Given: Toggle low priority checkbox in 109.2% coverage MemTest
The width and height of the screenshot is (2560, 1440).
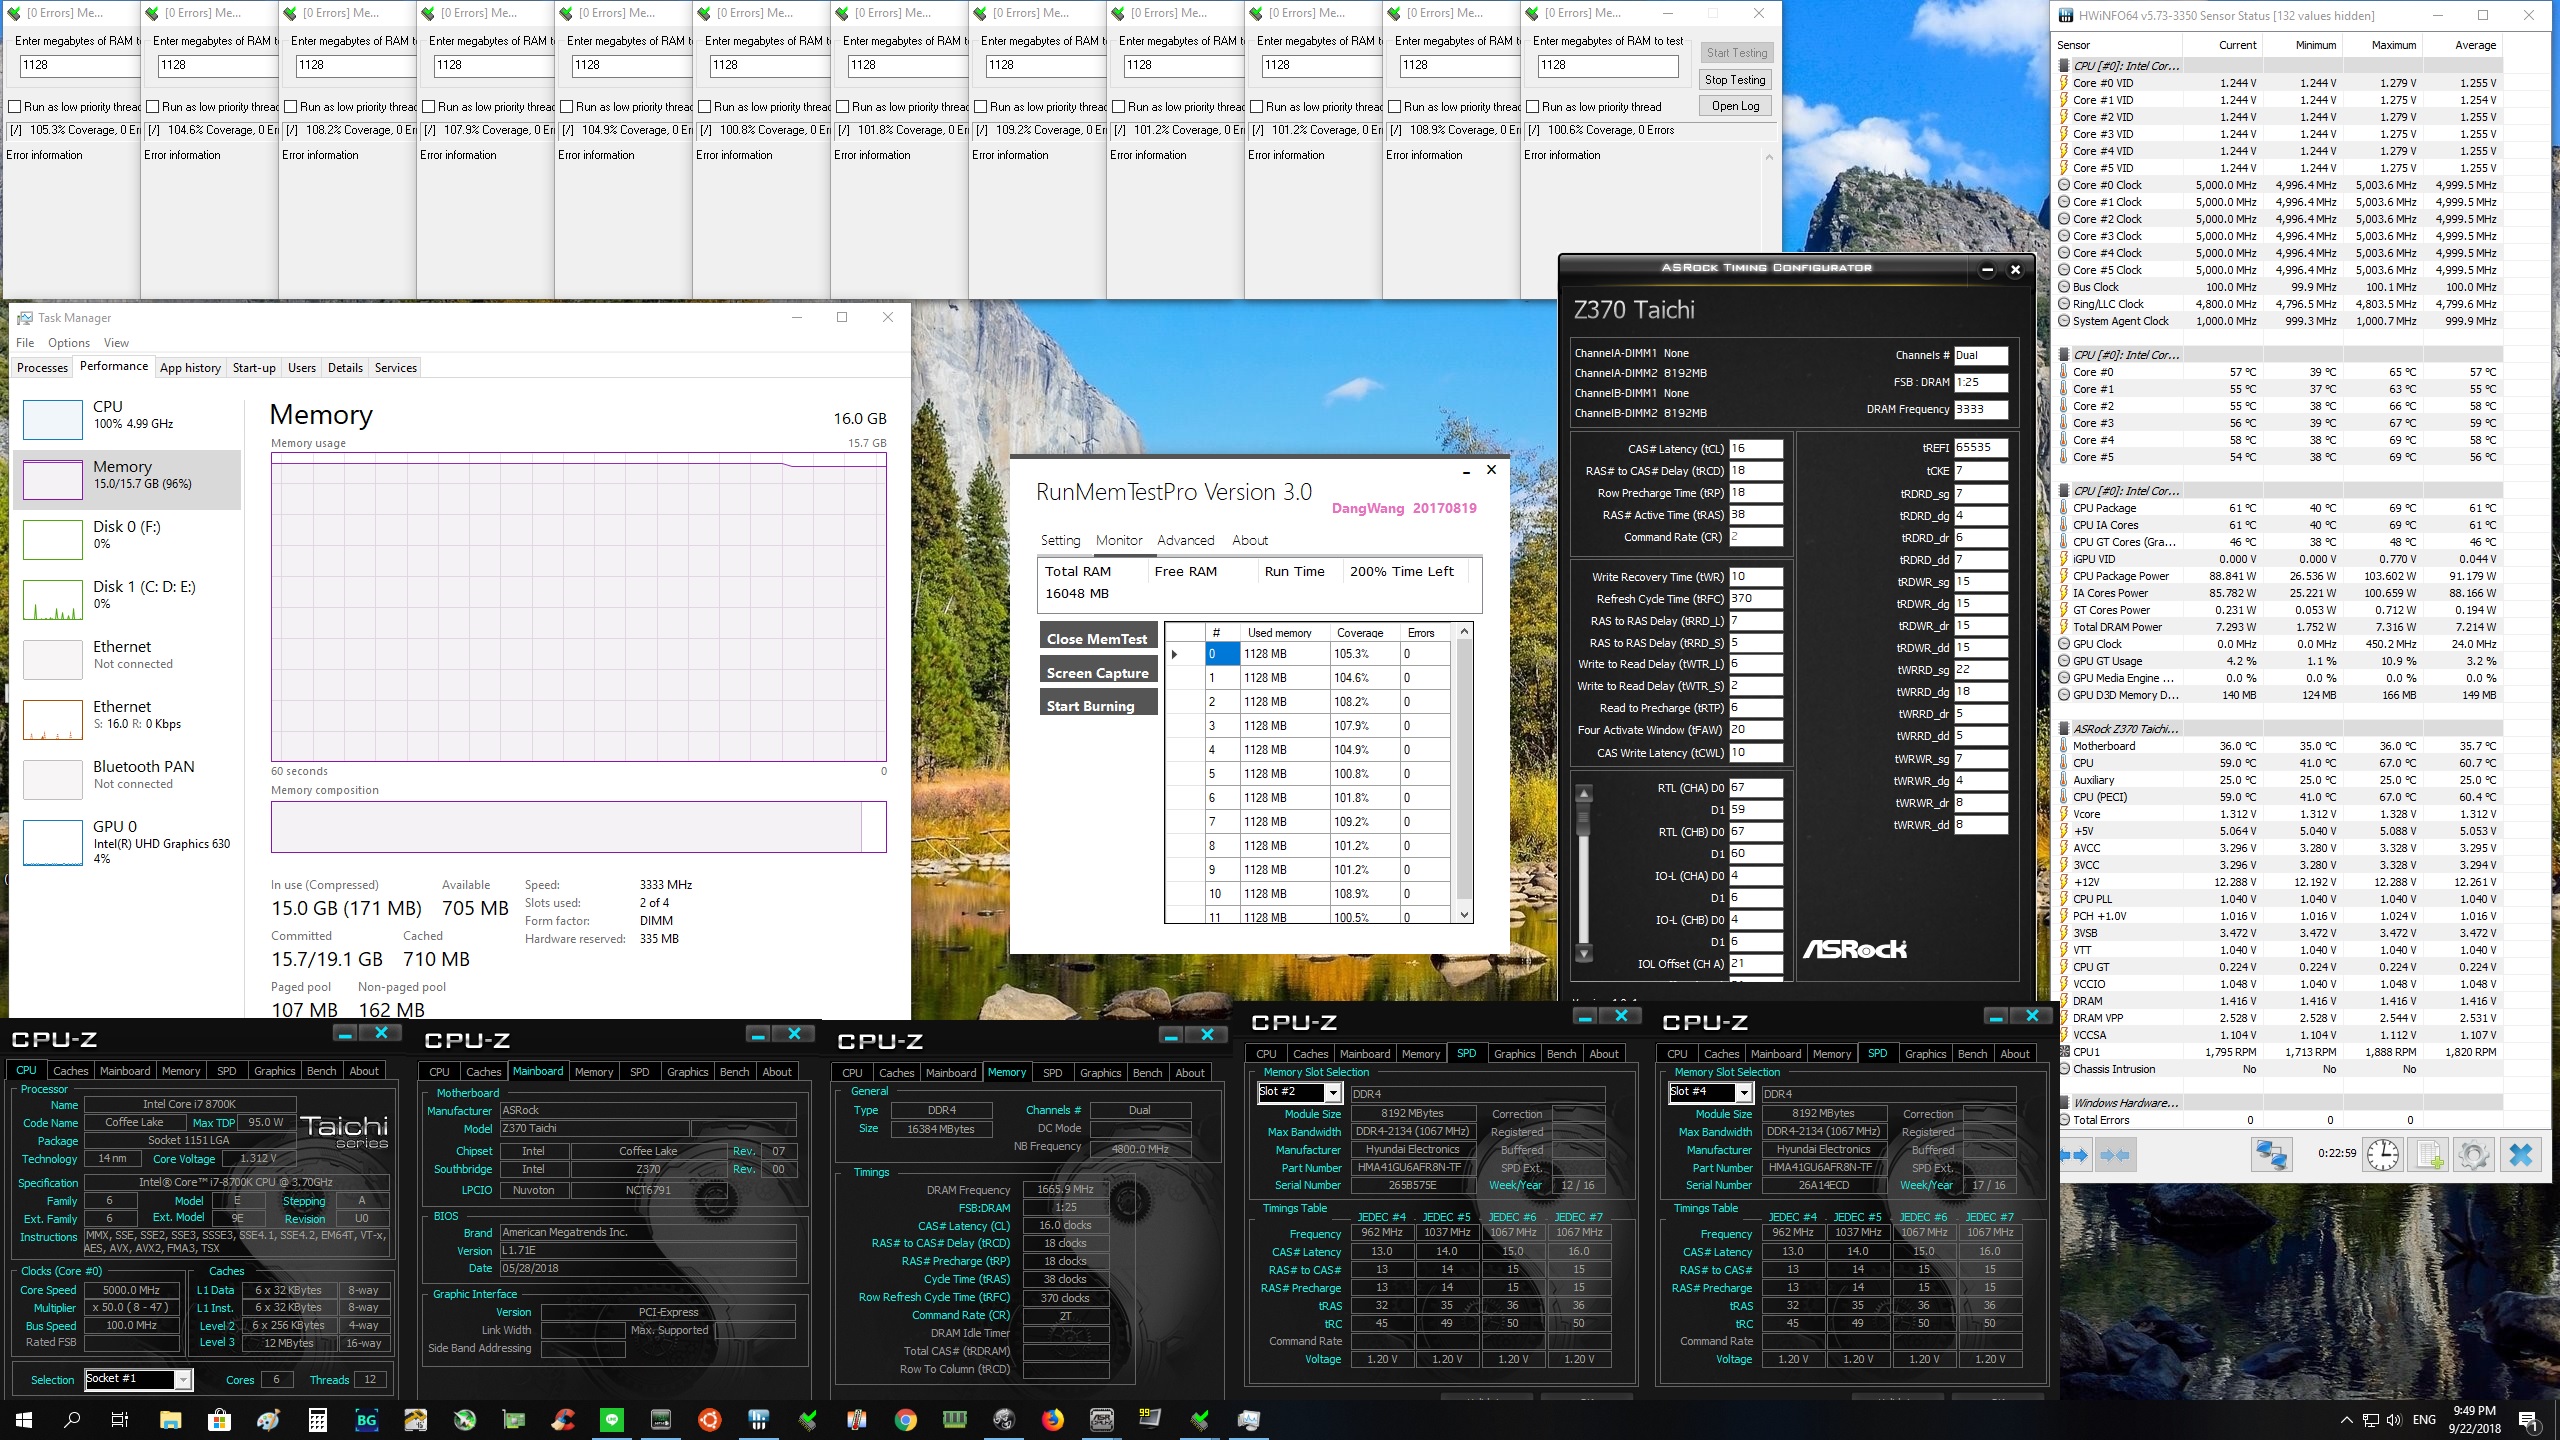Looking at the screenshot, I should (x=981, y=107).
